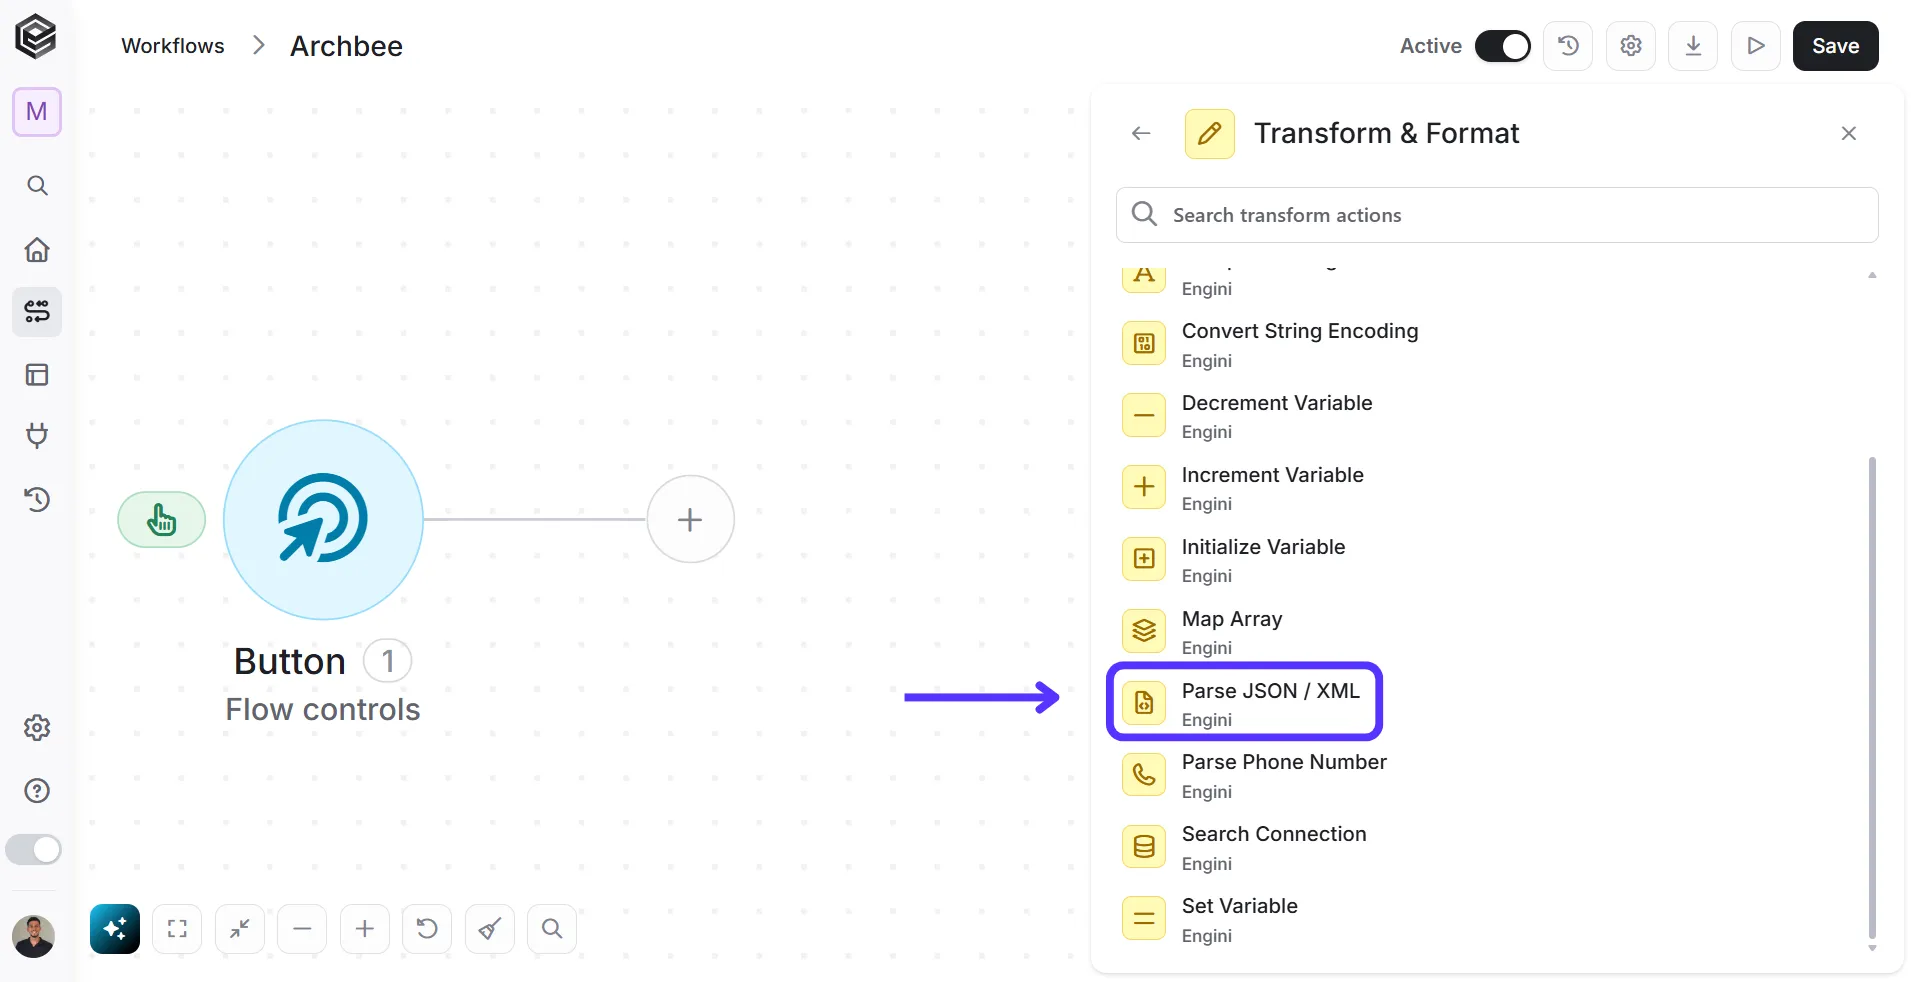Open version history in top toolbar

point(1568,46)
